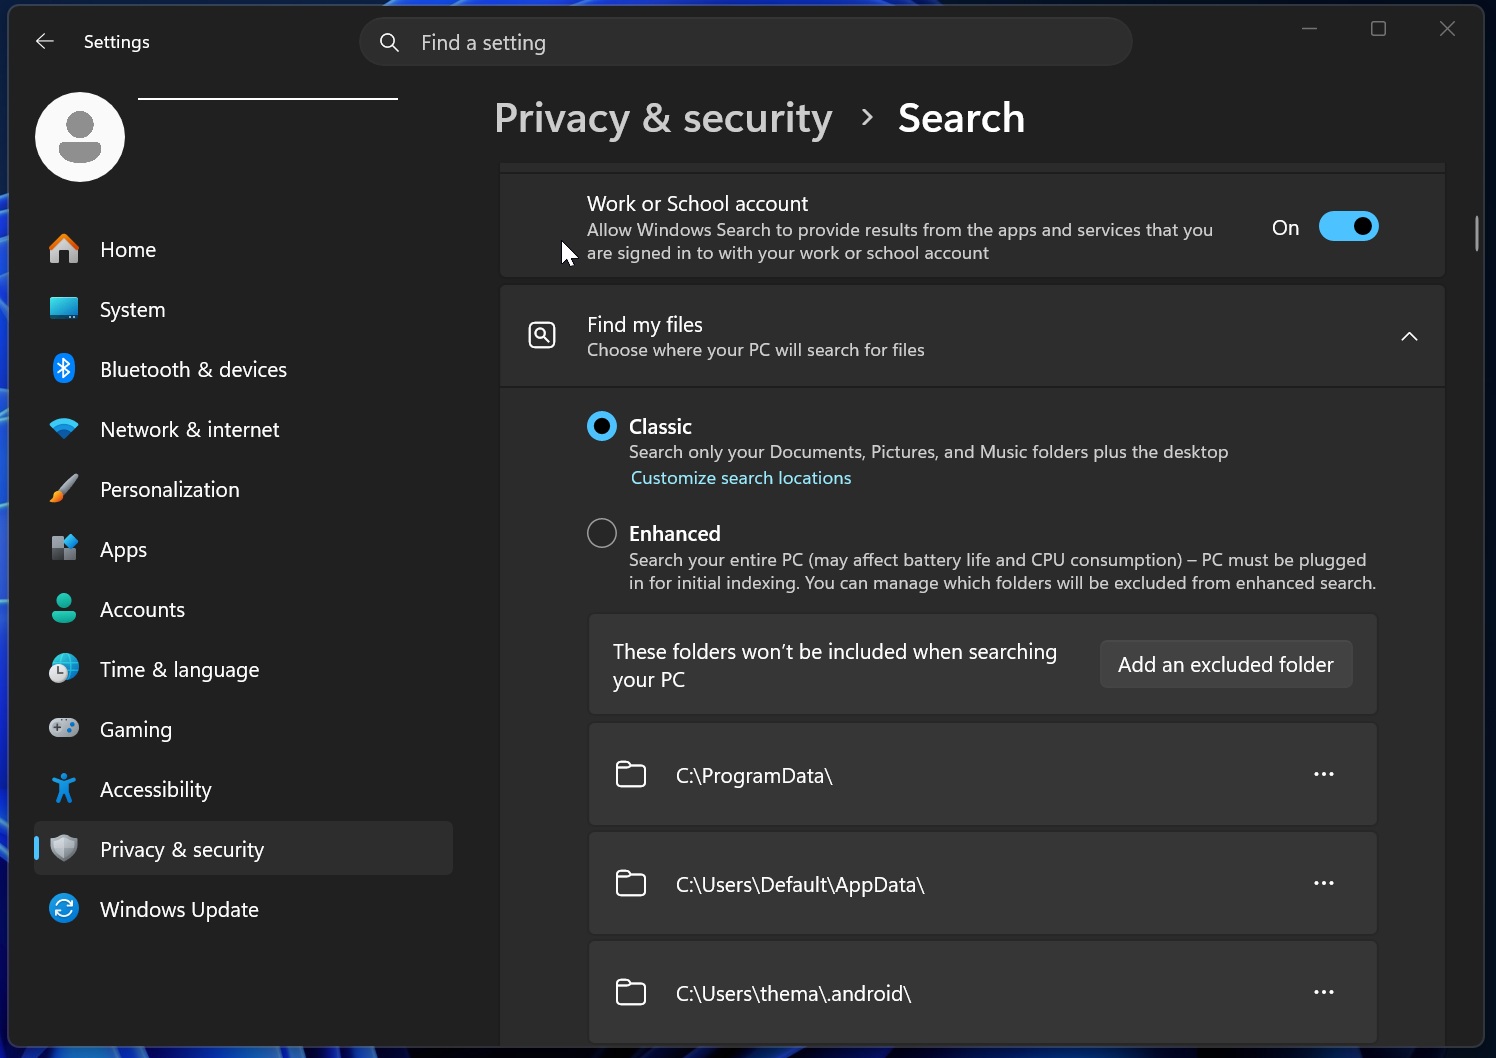The height and width of the screenshot is (1058, 1496).
Task: Open more options for C:\Users\thema\.android\
Action: click(1324, 992)
